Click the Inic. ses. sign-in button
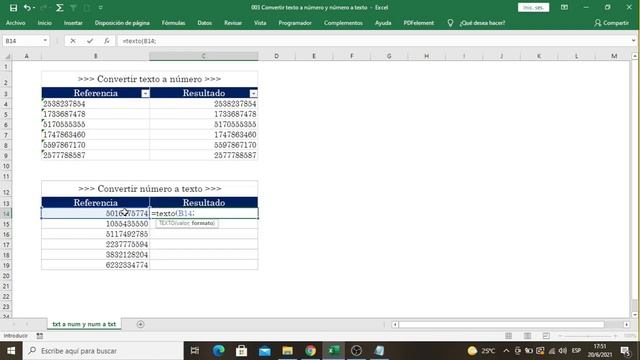640x360 pixels. 533,7
